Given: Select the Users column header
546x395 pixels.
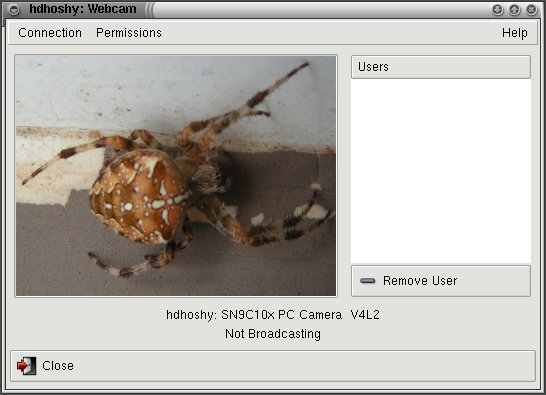Looking at the screenshot, I should point(441,67).
